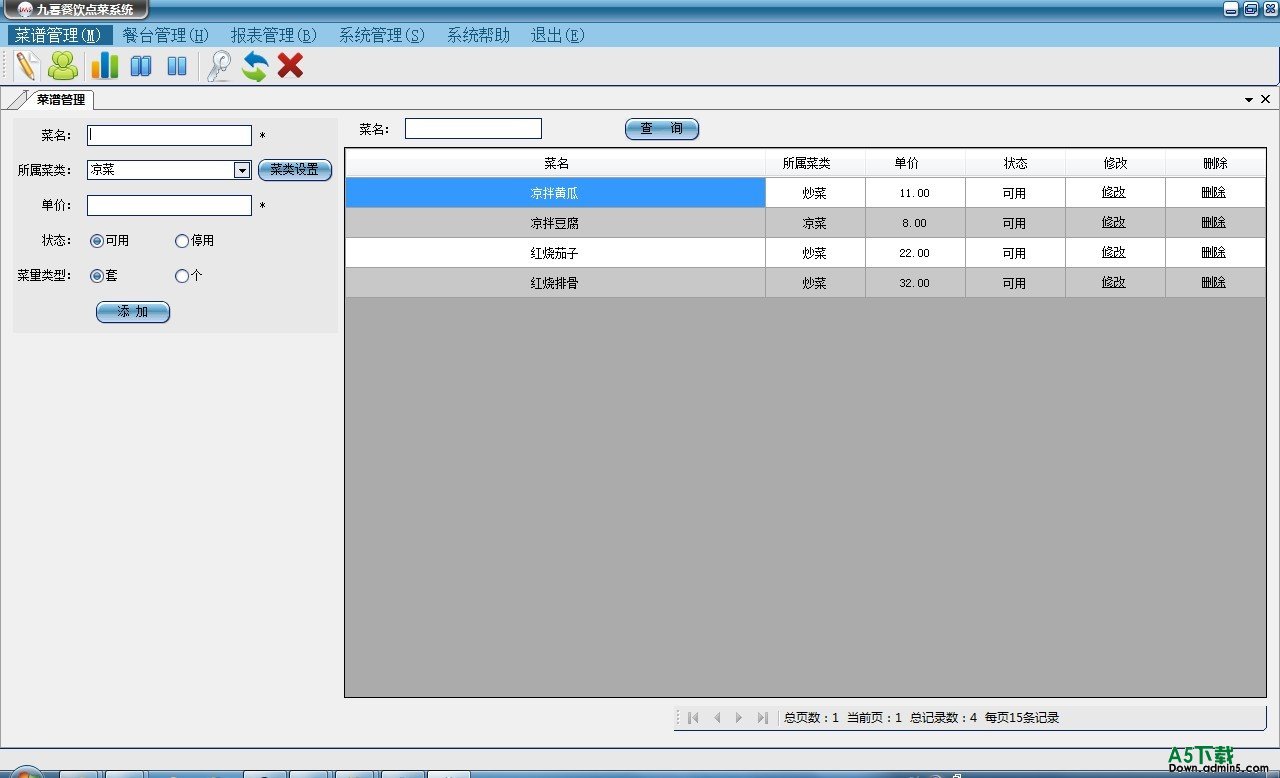This screenshot has height=778, width=1280.
Task: Click 修改 in the 凉拌黄瓜 row
Action: [x=1114, y=193]
